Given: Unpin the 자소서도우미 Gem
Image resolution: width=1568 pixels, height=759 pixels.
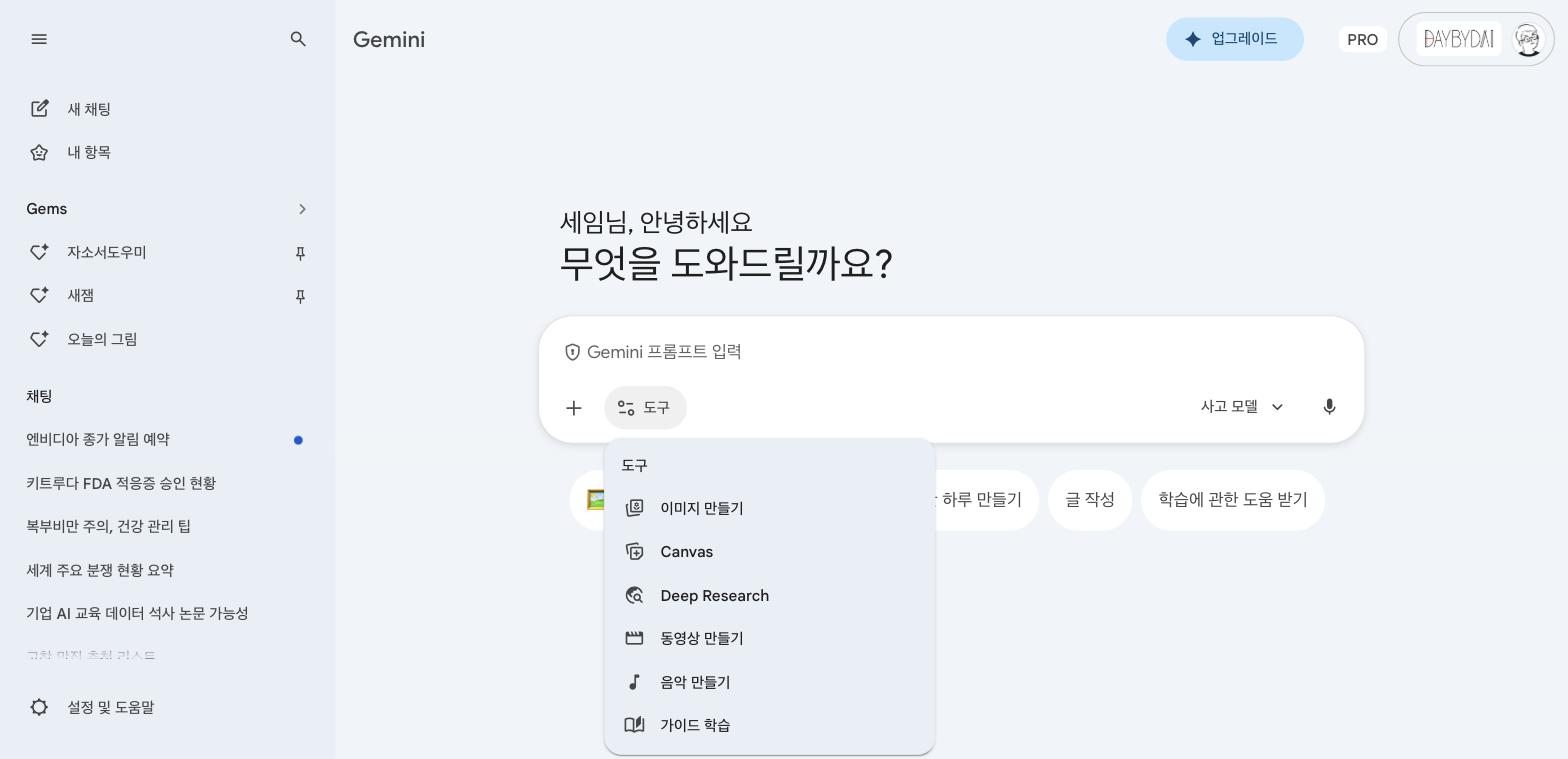Looking at the screenshot, I should (x=300, y=253).
